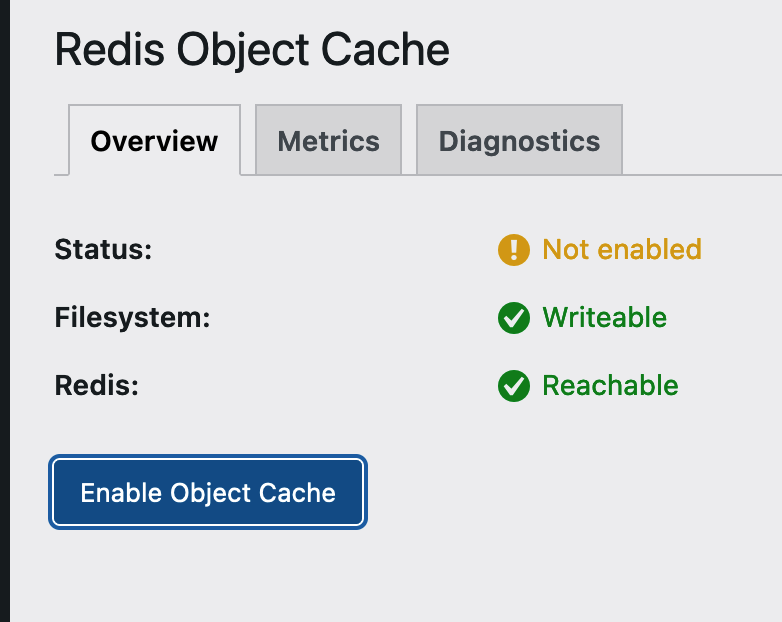Click blank space between Filesystem: and its checkmark
This screenshot has width=782, height=622.
[350, 318]
